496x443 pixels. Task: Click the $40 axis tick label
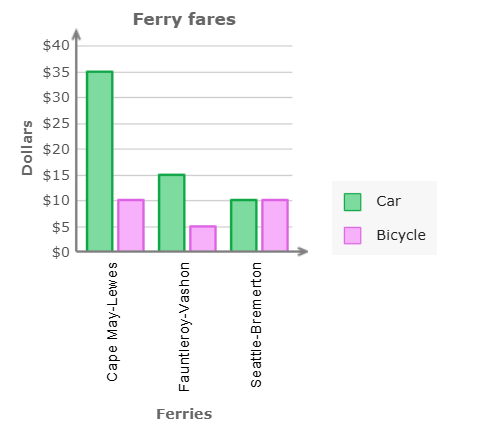pos(56,45)
